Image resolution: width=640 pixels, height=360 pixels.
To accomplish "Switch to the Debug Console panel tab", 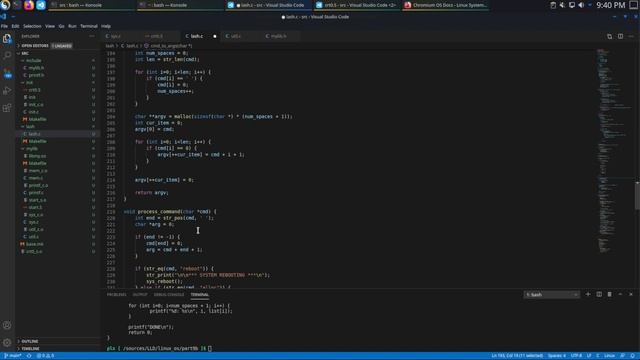I will click(x=169, y=294).
